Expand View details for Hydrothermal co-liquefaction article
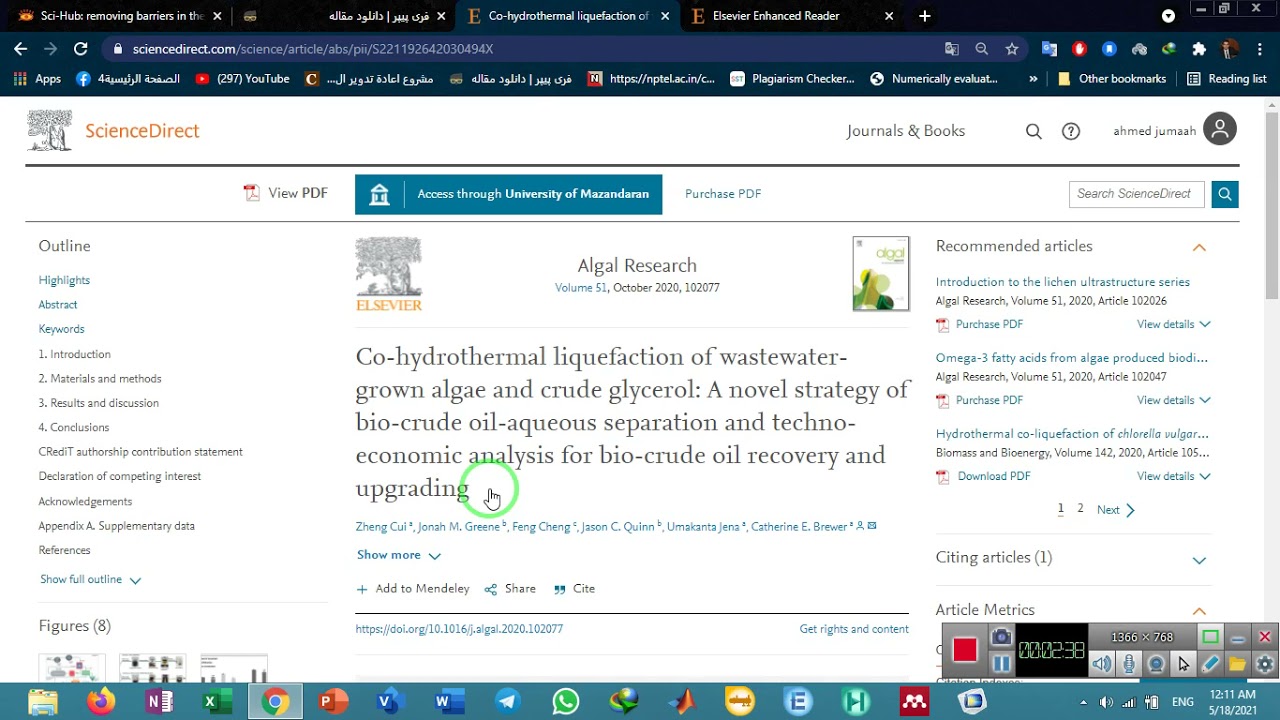Image resolution: width=1280 pixels, height=720 pixels. pos(1174,476)
